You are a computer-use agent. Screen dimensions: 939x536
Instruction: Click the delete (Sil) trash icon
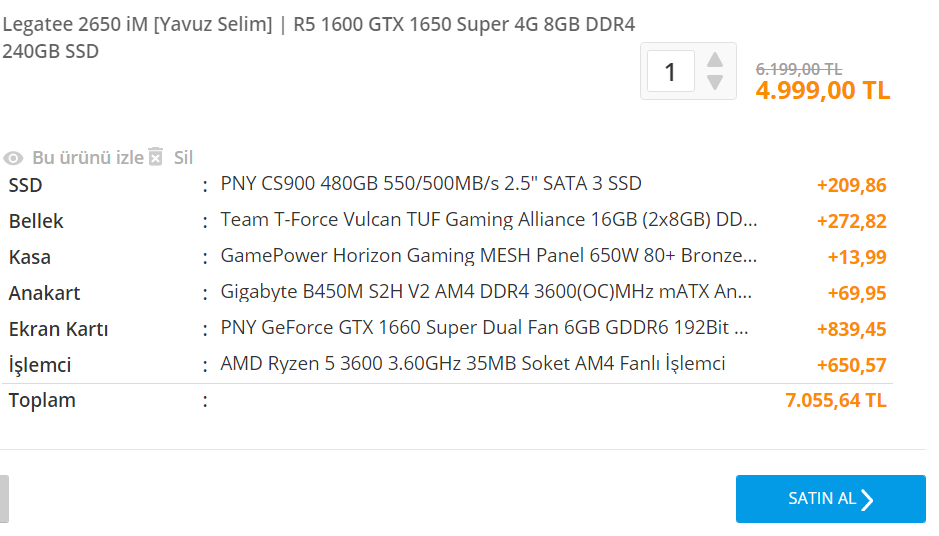click(155, 157)
